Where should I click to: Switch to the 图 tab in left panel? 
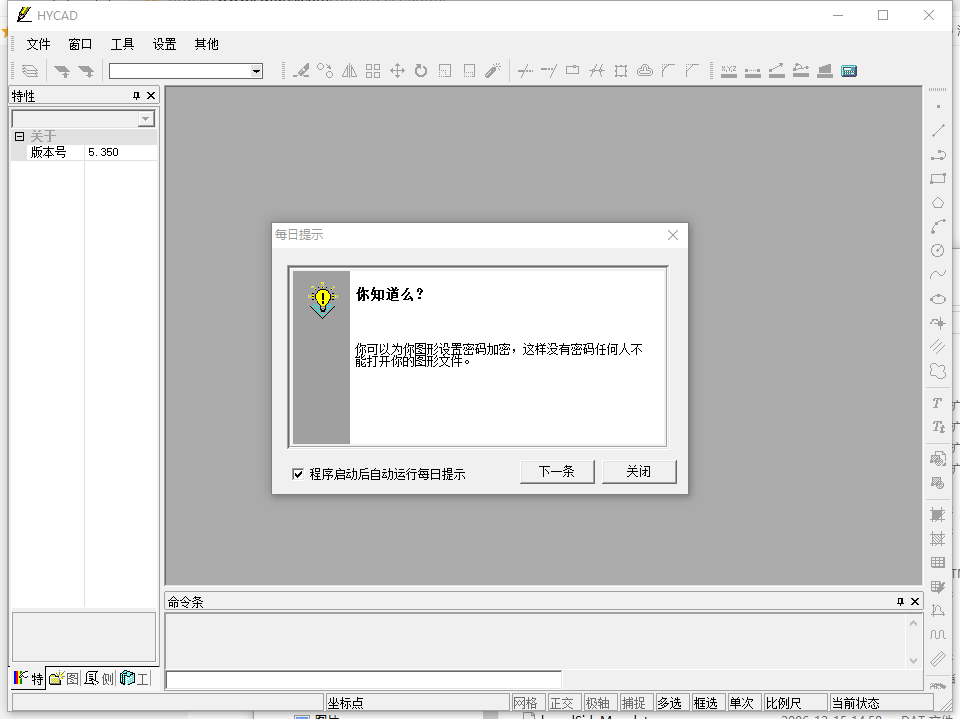[x=64, y=678]
